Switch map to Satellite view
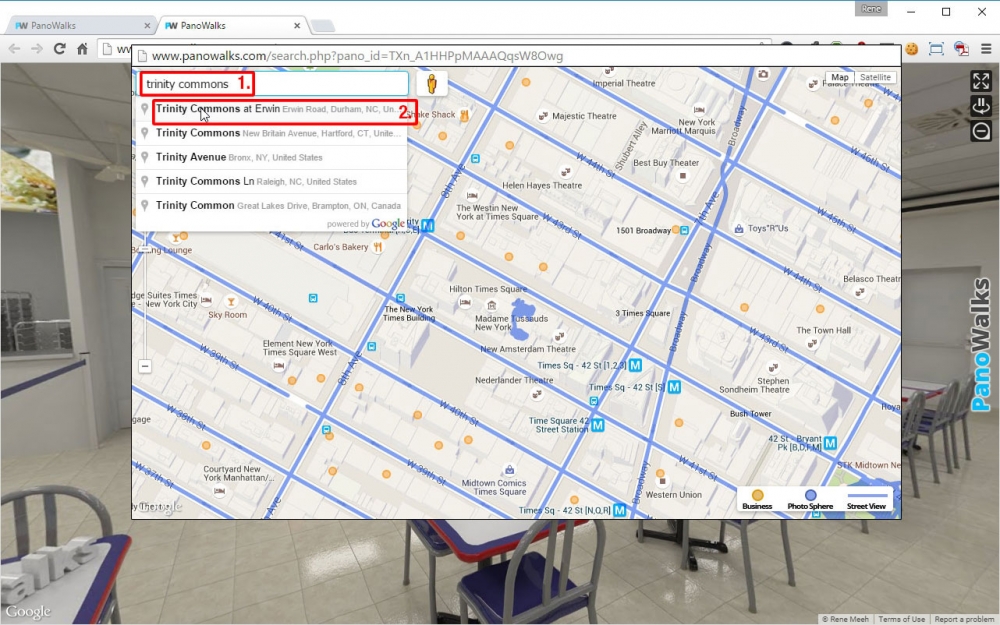1000x625 pixels. coord(875,77)
